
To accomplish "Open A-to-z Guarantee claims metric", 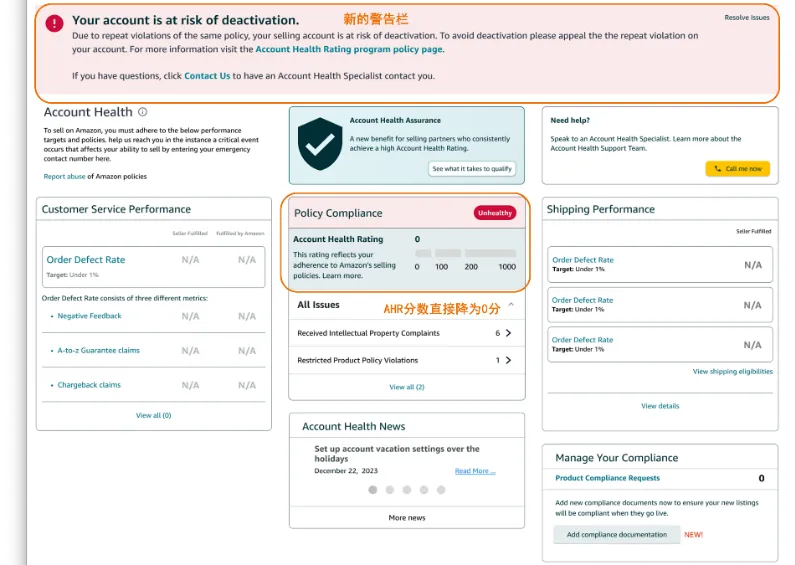I will click(98, 351).
